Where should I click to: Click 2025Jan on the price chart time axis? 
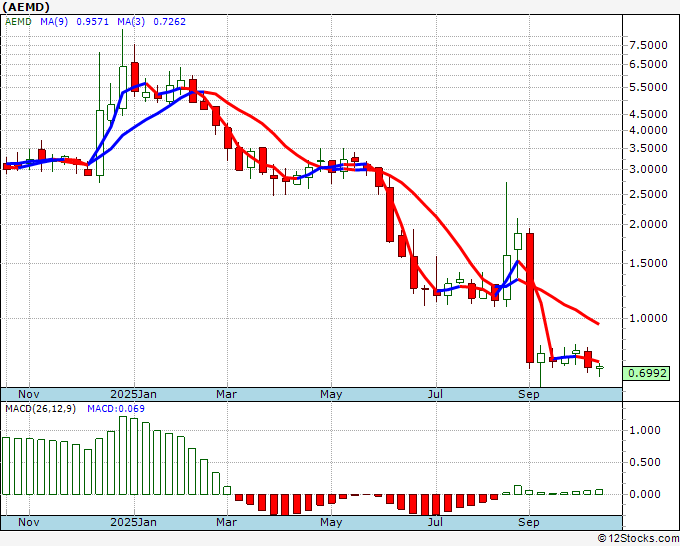134,394
